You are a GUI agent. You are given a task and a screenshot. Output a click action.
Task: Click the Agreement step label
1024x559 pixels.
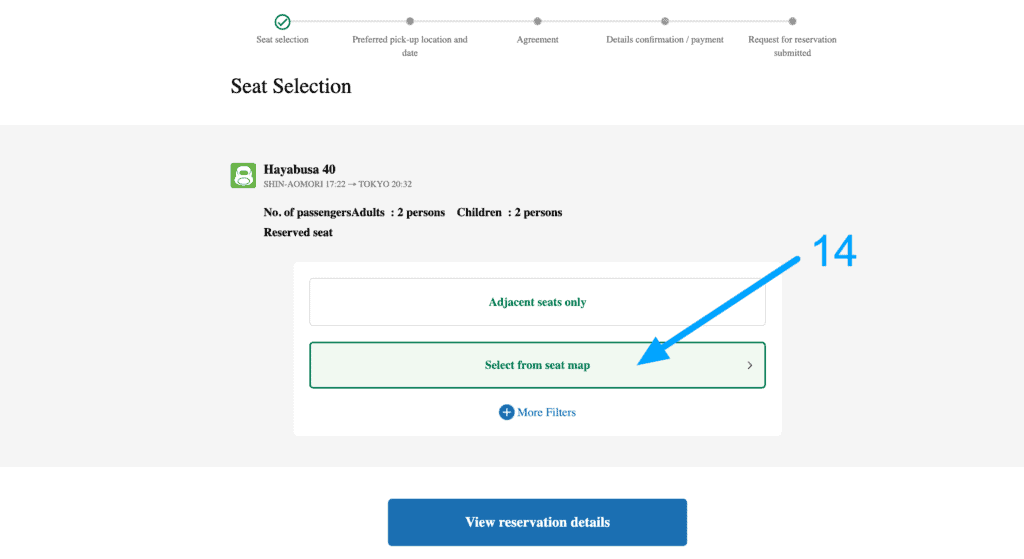click(x=537, y=39)
